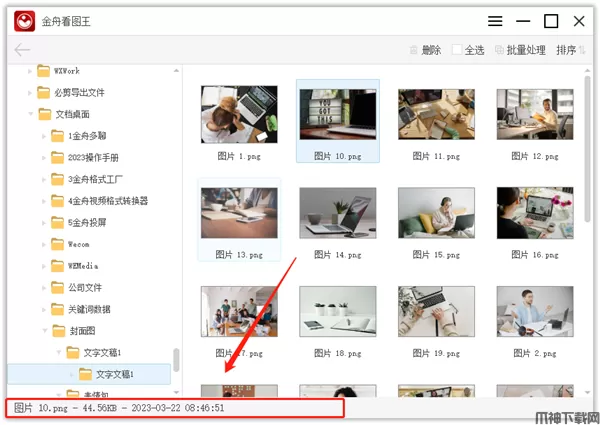The height and width of the screenshot is (425, 600).
Task: Select the WXMedia folder icon
Action: [57, 266]
